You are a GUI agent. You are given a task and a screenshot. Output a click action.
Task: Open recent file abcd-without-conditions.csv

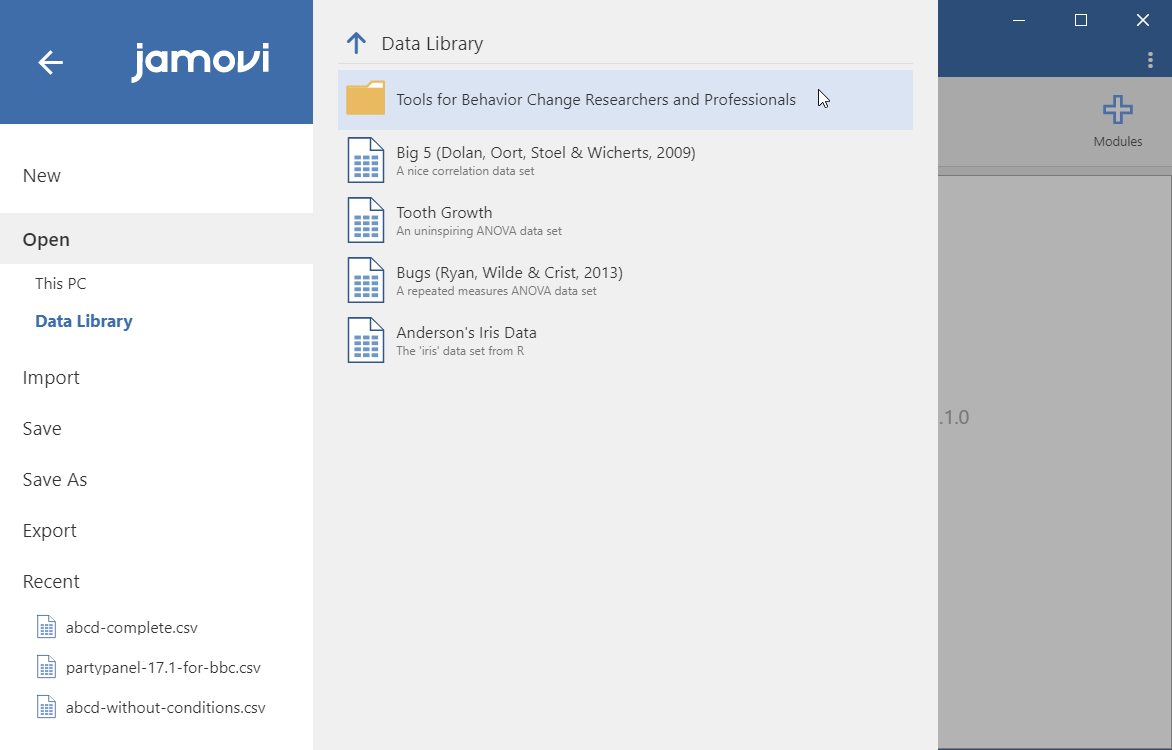(x=165, y=707)
